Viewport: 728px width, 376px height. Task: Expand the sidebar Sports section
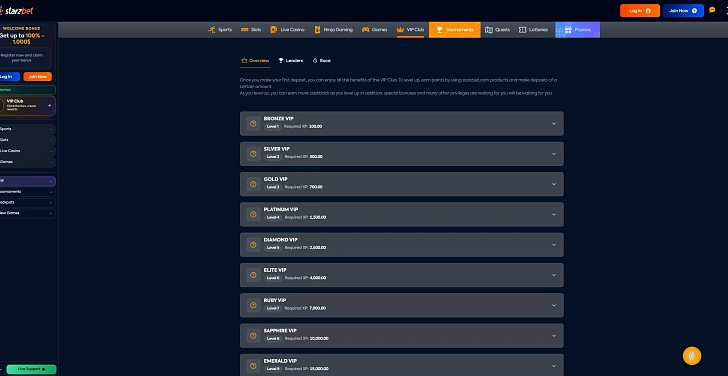(x=27, y=129)
